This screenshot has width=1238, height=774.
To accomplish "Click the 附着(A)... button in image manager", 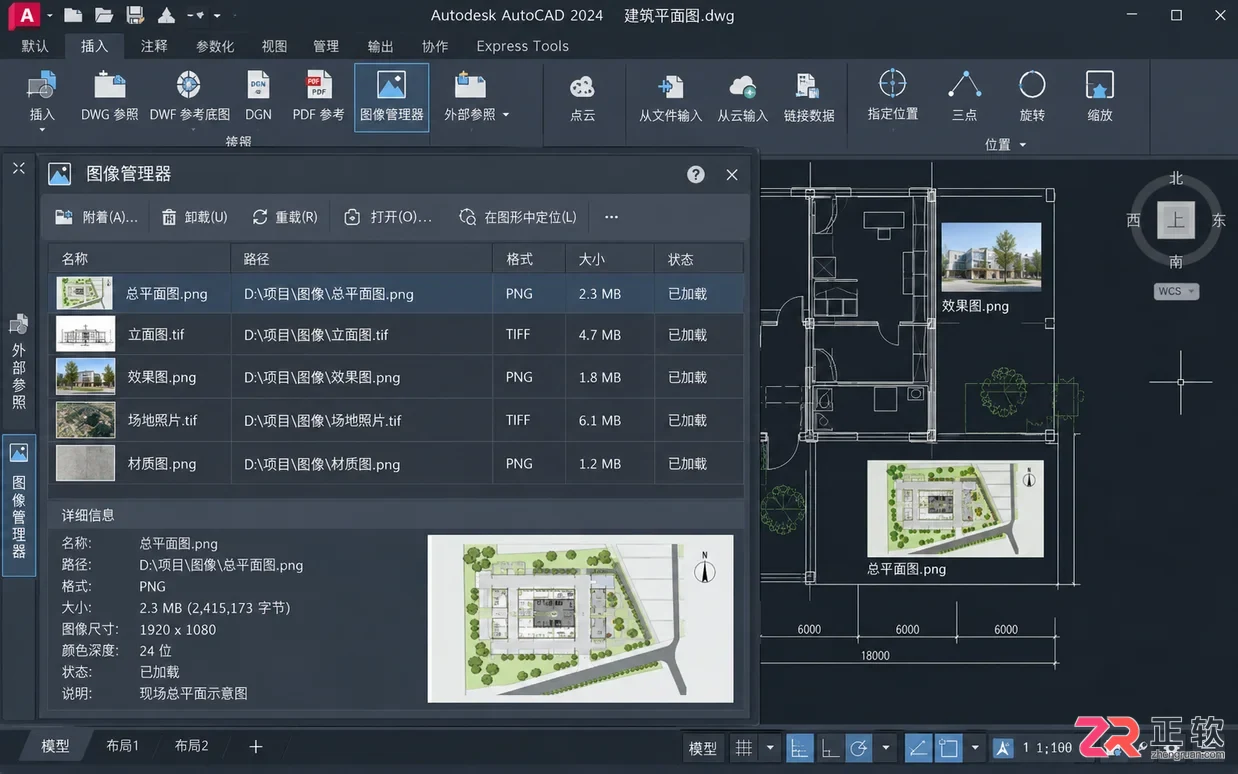I will click(x=96, y=217).
